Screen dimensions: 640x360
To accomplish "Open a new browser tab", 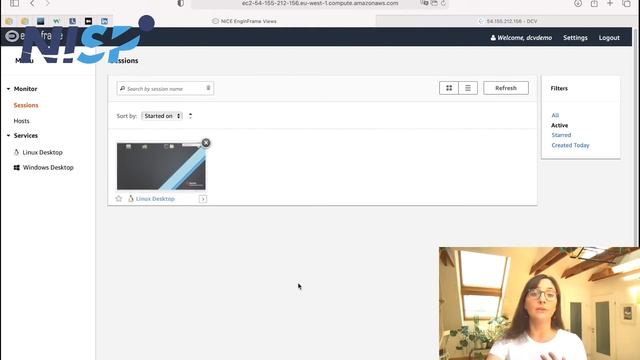I will coord(610,3).
